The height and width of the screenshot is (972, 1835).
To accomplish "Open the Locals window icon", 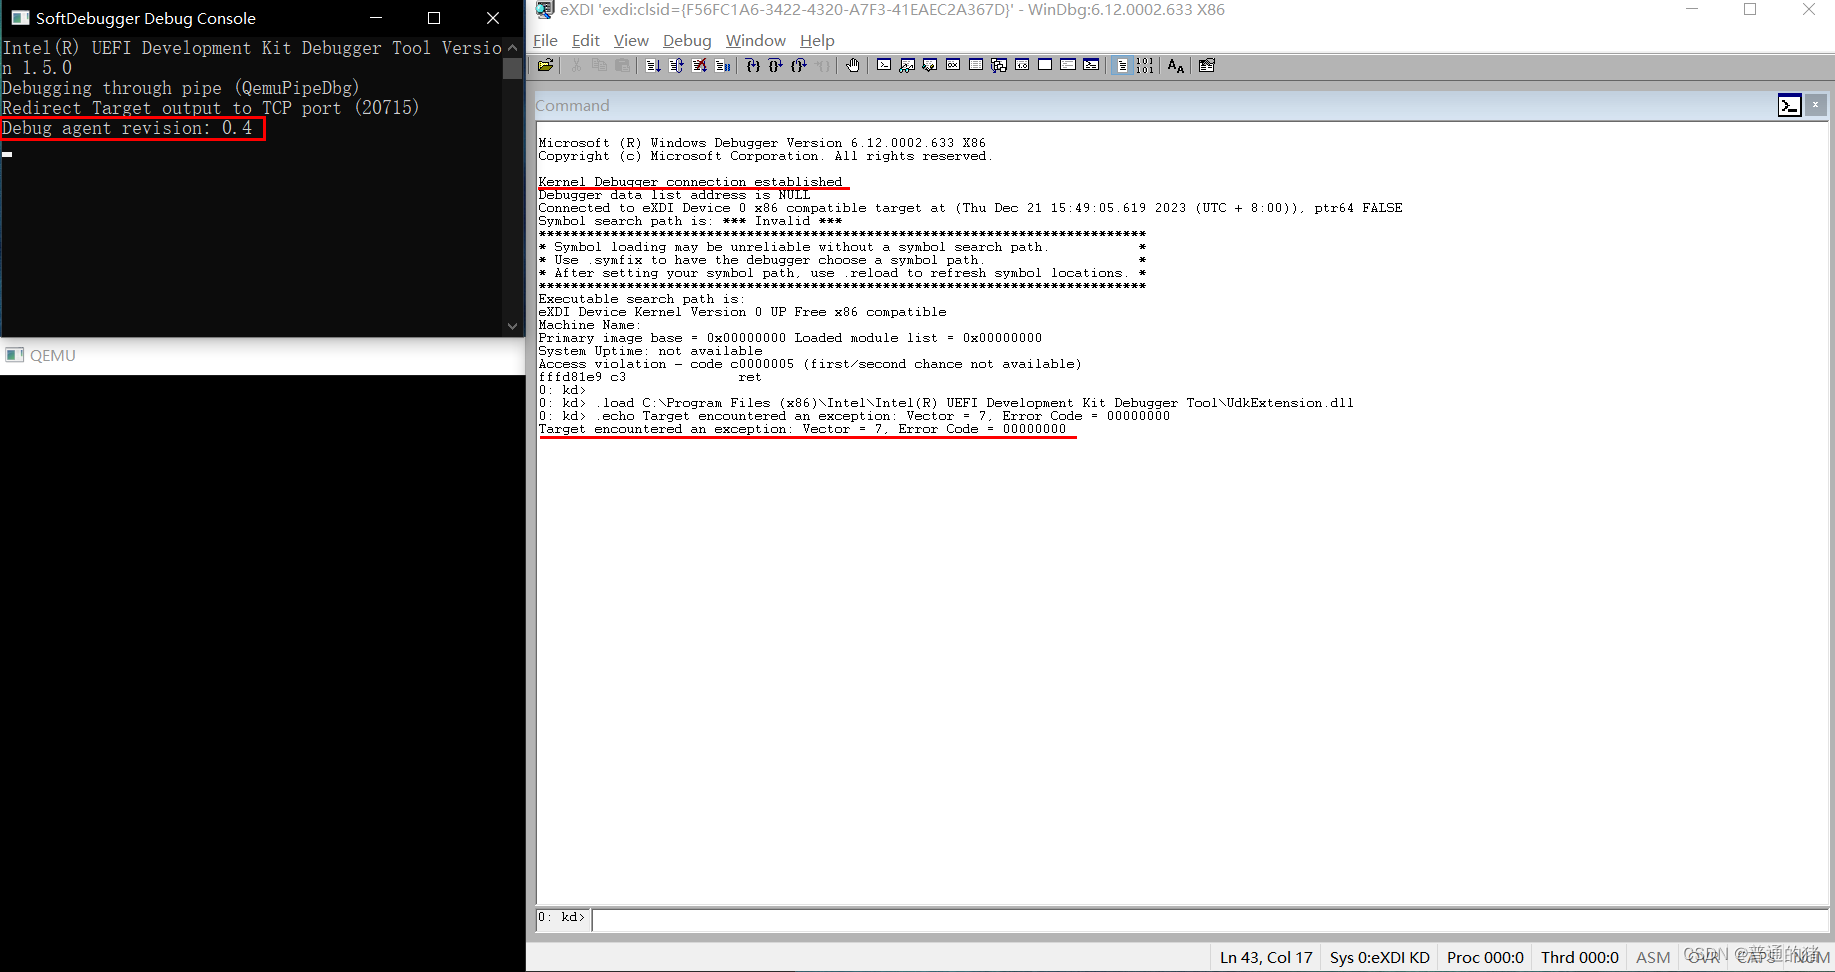I will [929, 65].
